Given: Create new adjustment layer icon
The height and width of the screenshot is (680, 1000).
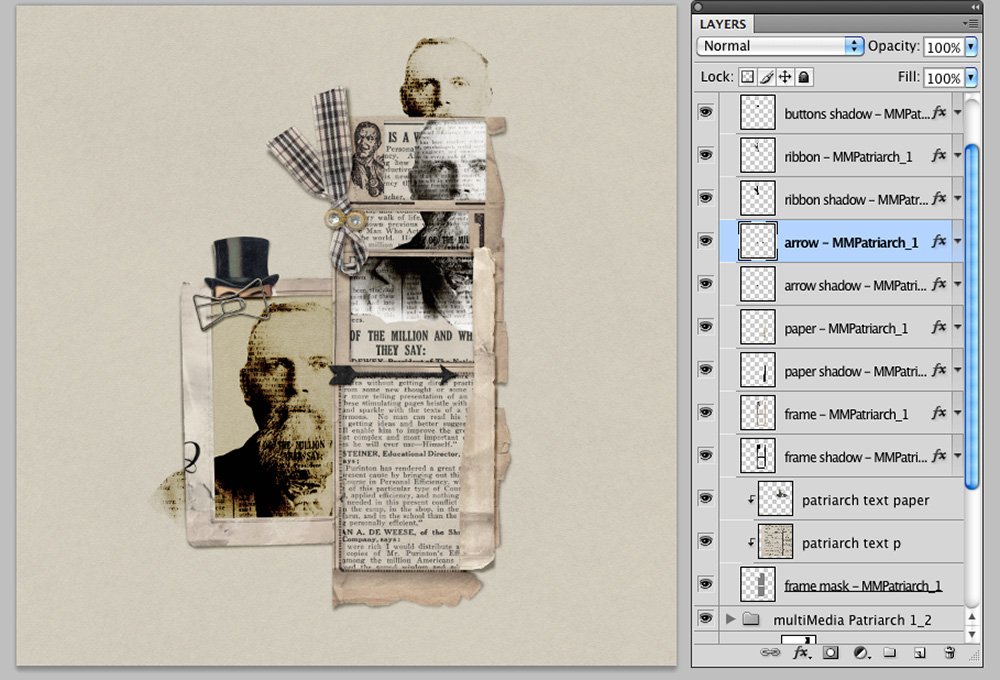Looking at the screenshot, I should click(x=861, y=653).
